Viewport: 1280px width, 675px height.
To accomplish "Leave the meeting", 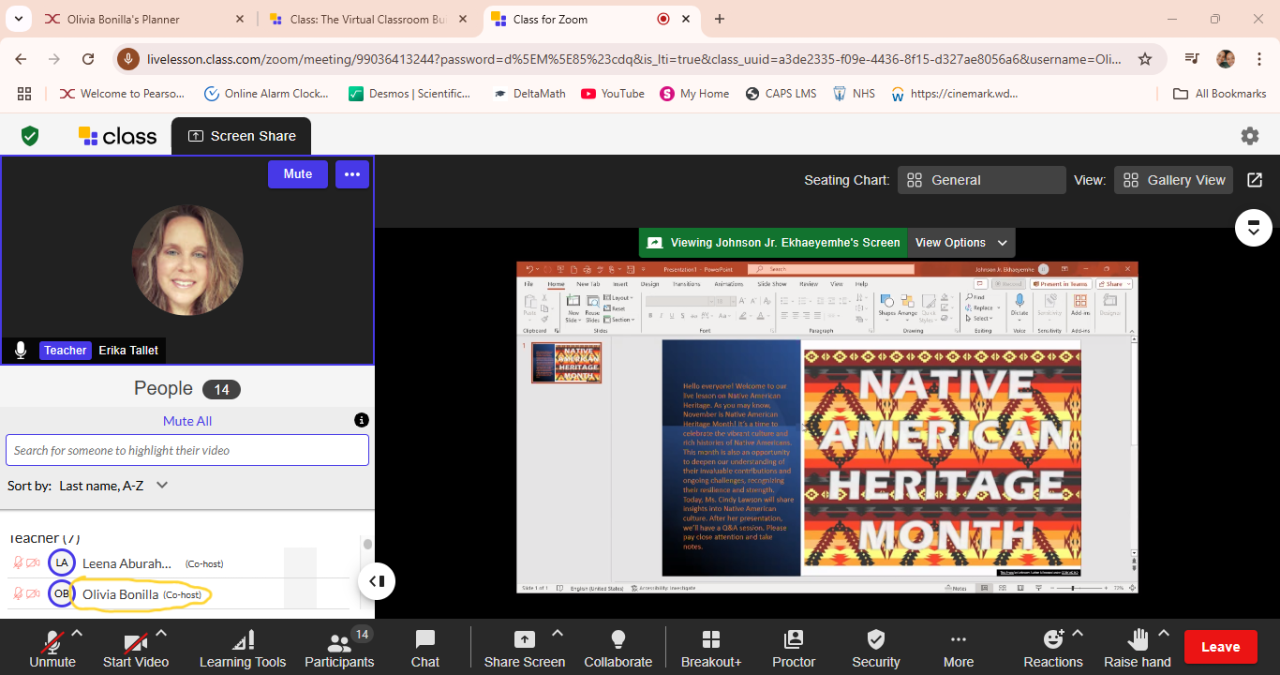I will [x=1220, y=647].
